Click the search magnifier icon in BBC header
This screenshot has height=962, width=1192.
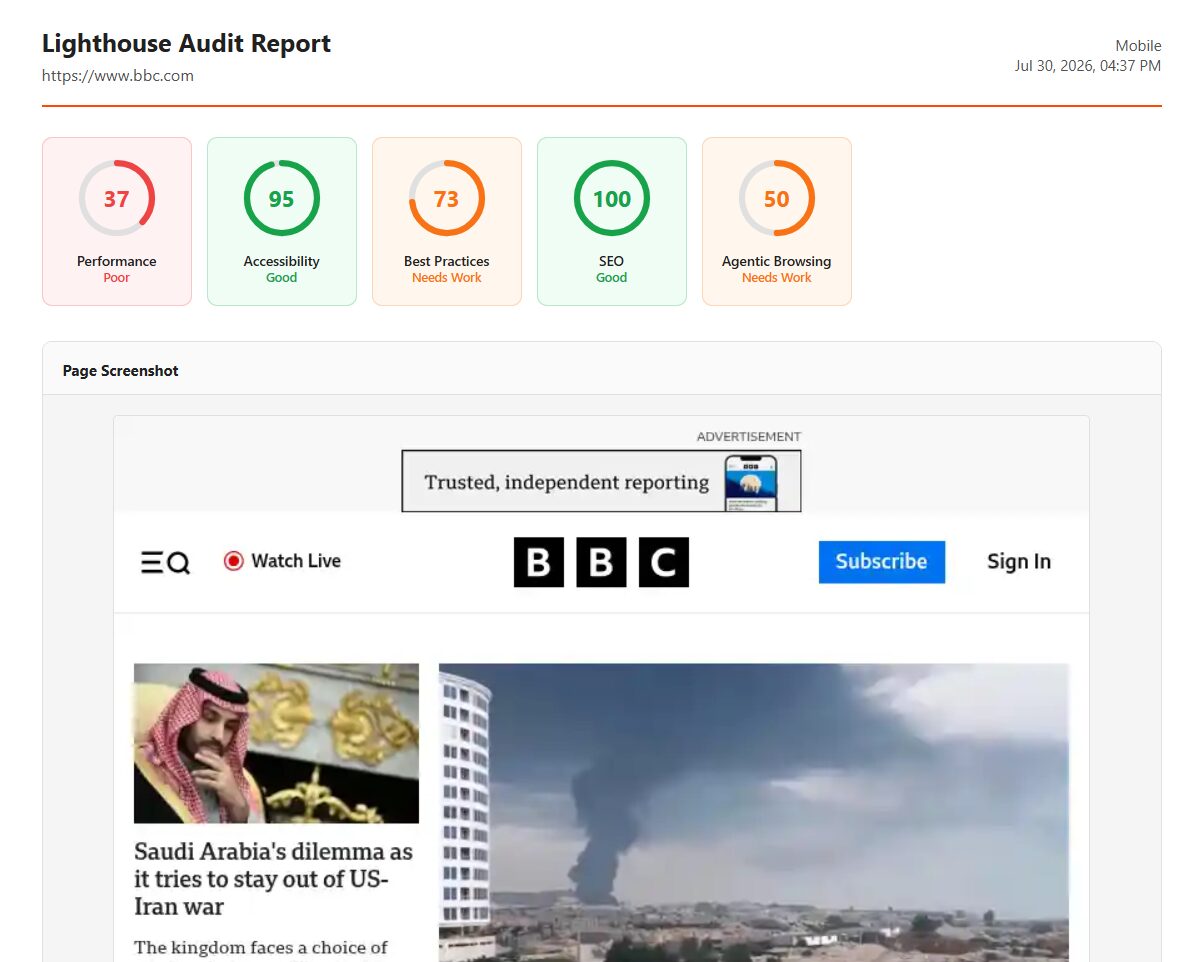(179, 564)
